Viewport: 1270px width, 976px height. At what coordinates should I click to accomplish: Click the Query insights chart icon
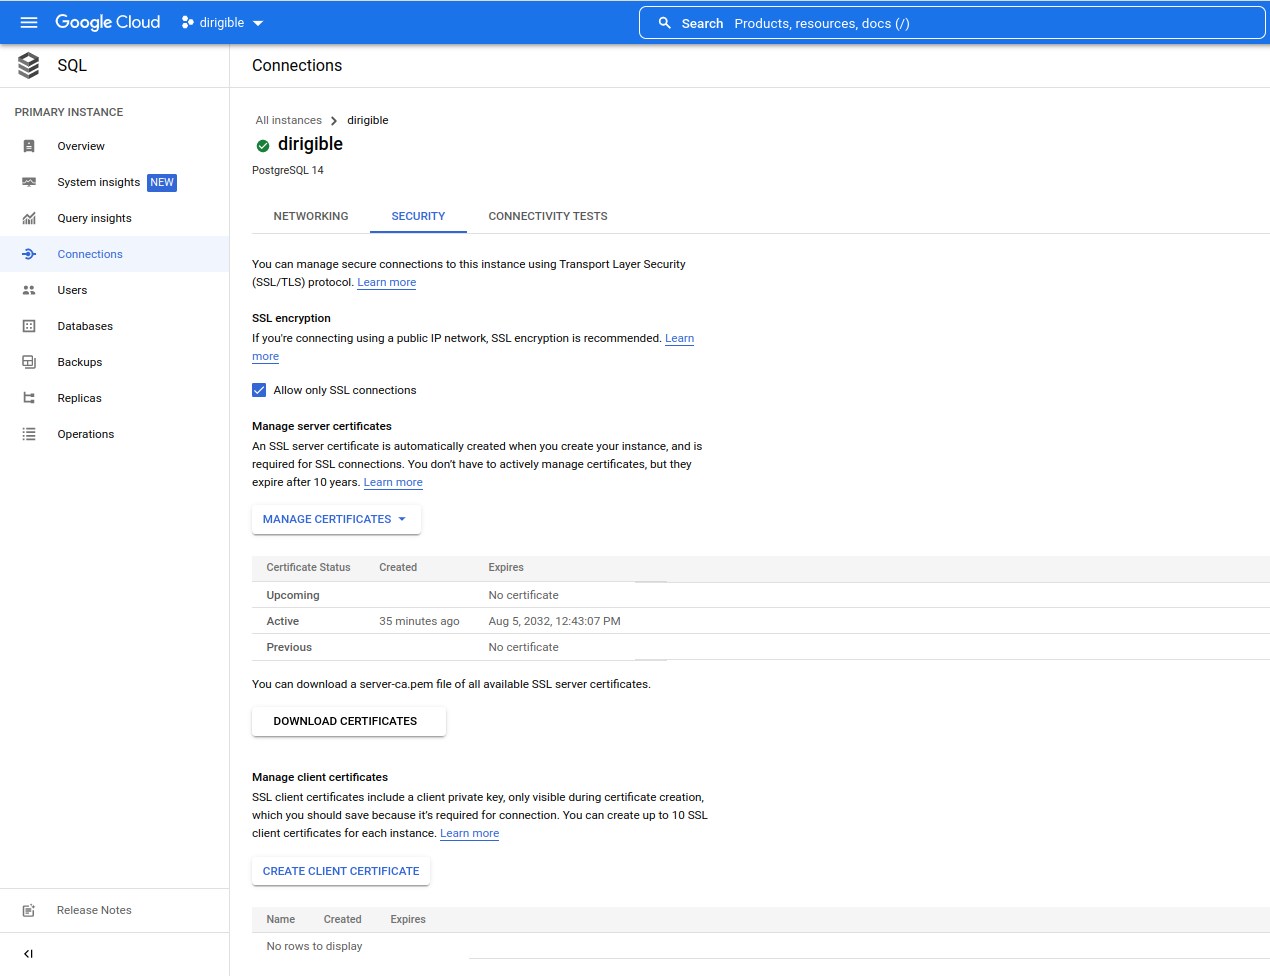pyautogui.click(x=29, y=218)
